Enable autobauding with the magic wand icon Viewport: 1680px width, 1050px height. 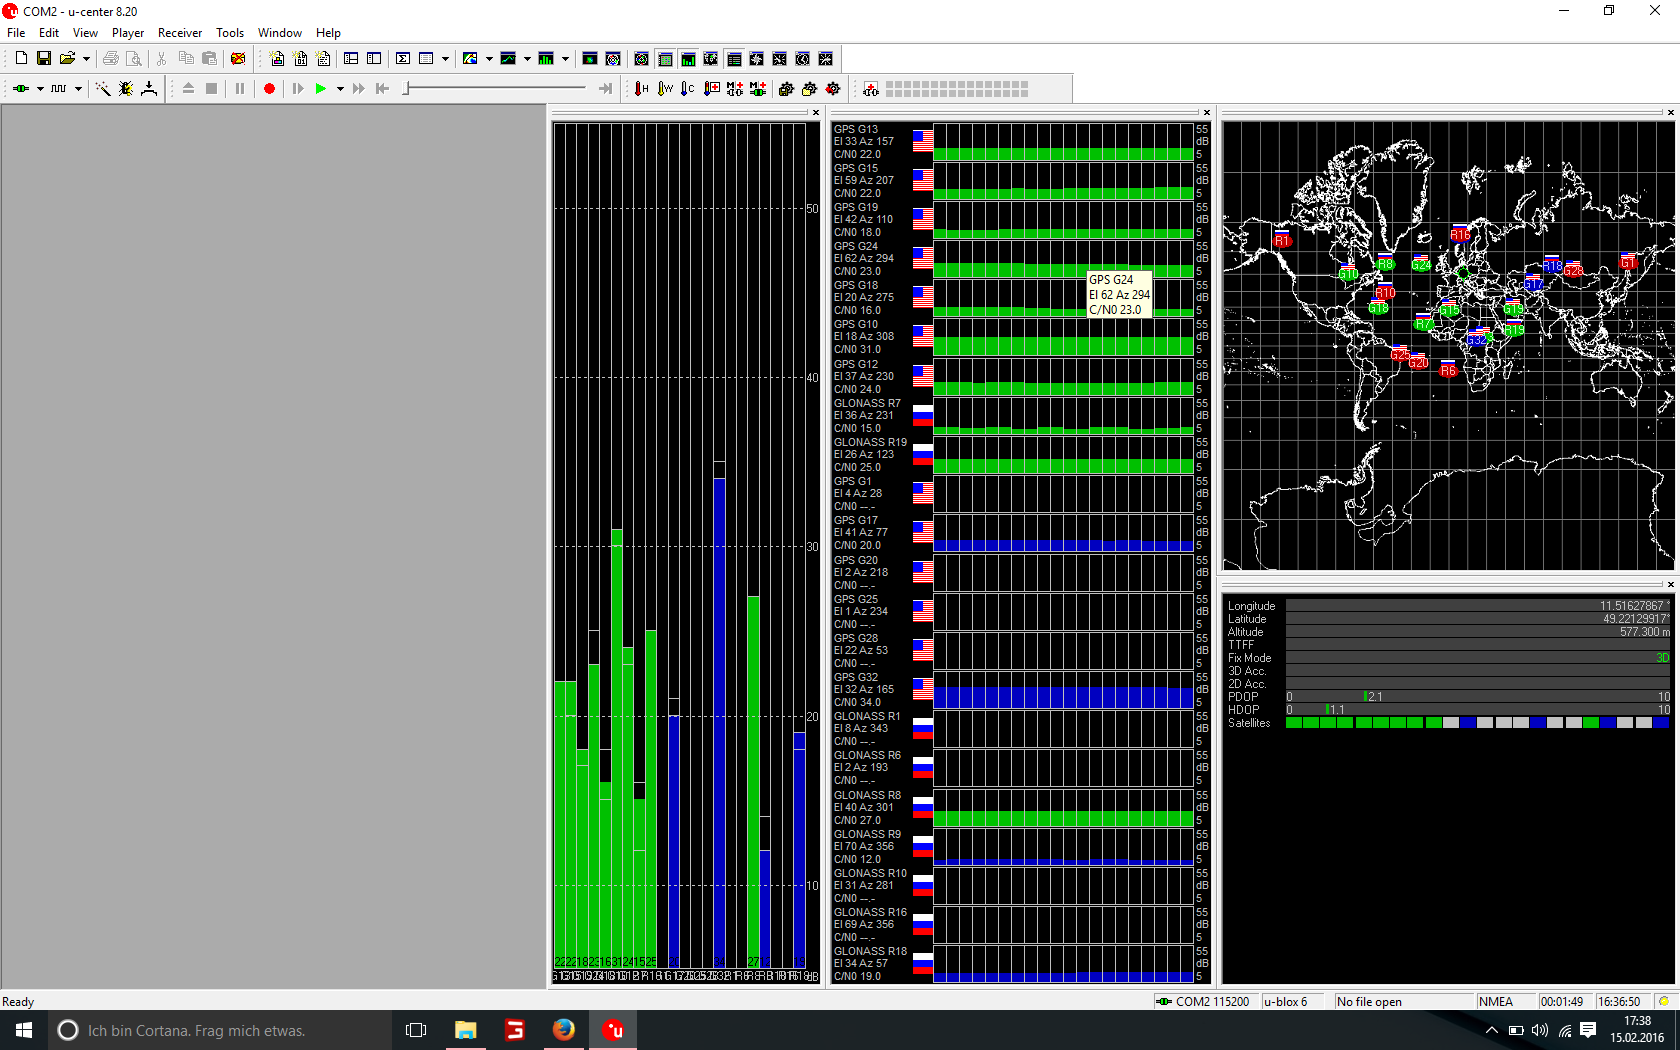click(x=102, y=89)
